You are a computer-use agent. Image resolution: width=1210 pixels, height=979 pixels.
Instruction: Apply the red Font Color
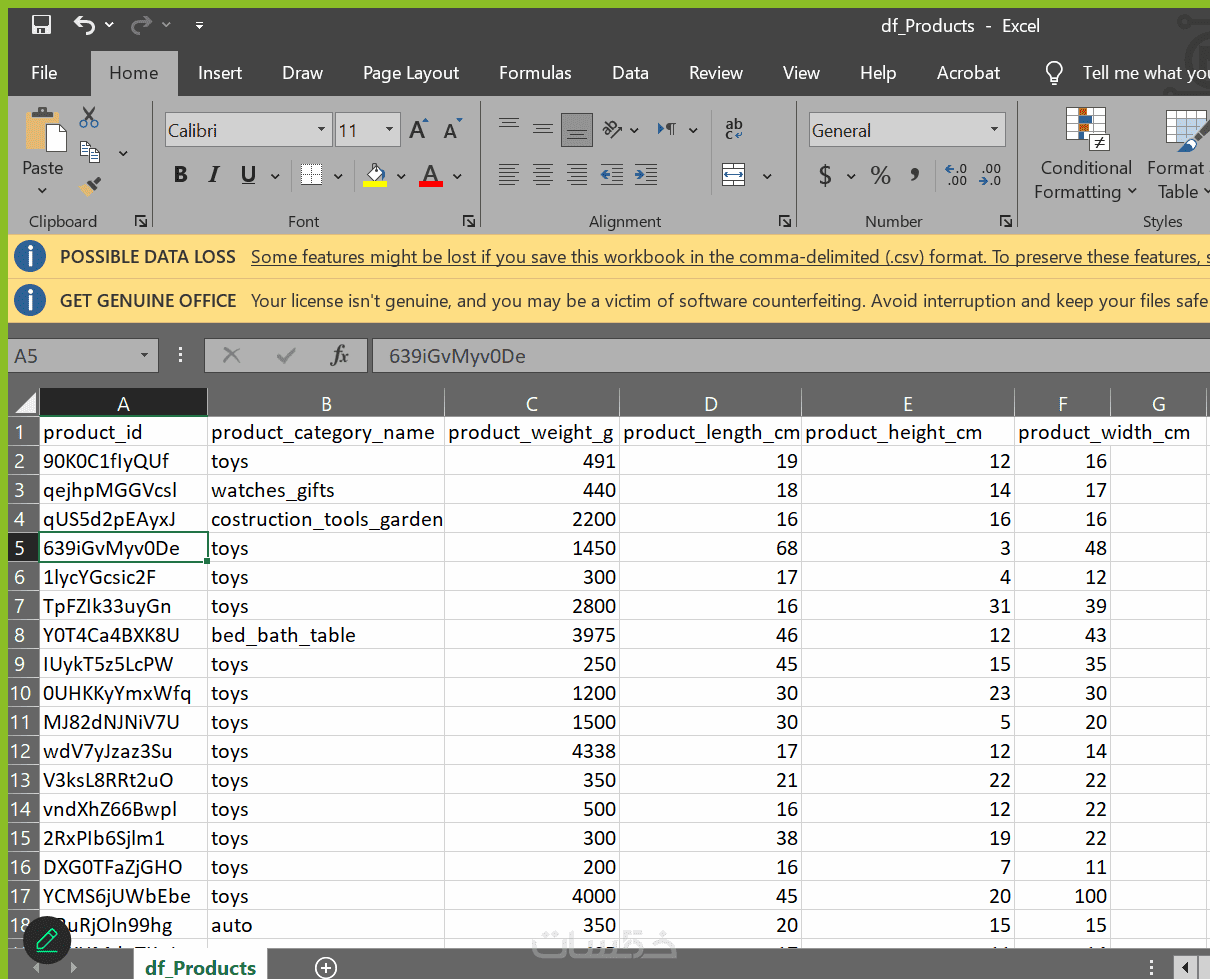431,175
